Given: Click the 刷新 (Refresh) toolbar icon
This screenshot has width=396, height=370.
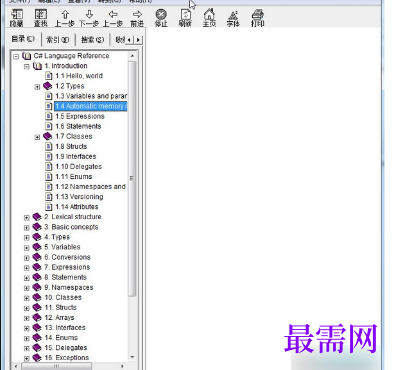Looking at the screenshot, I should click(185, 18).
